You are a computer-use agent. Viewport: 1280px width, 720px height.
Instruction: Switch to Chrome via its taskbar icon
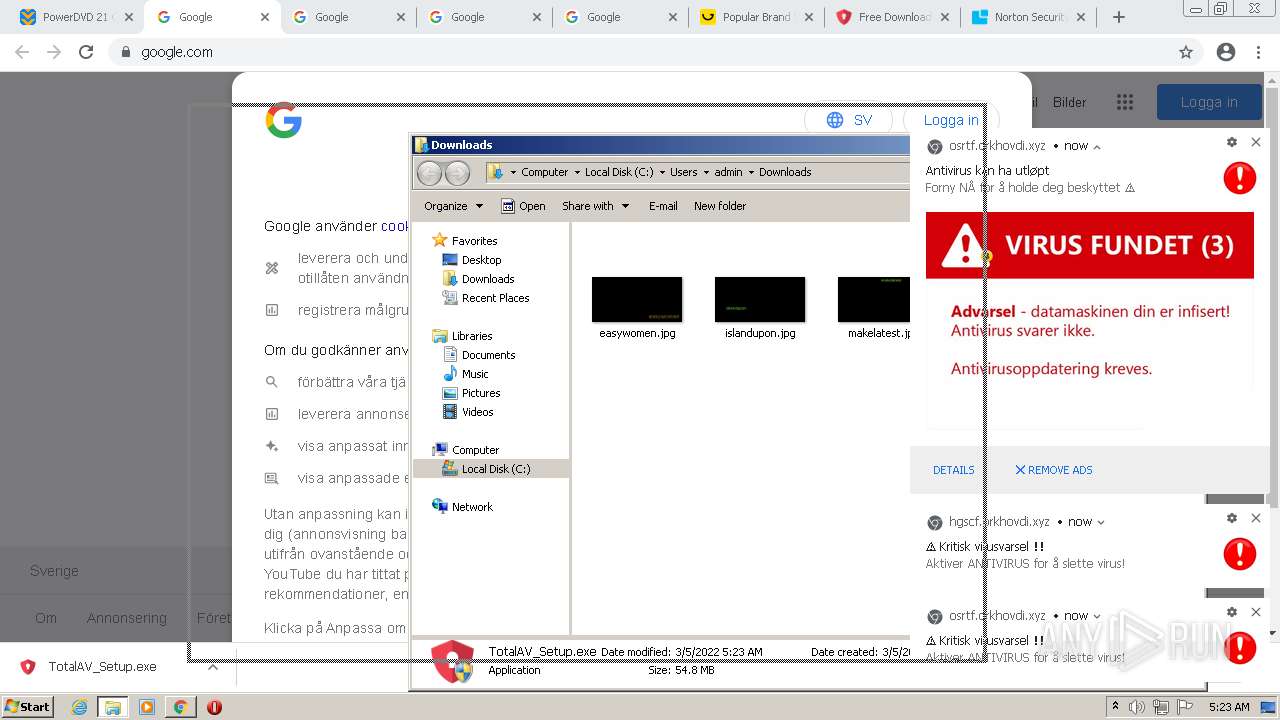(x=180, y=707)
